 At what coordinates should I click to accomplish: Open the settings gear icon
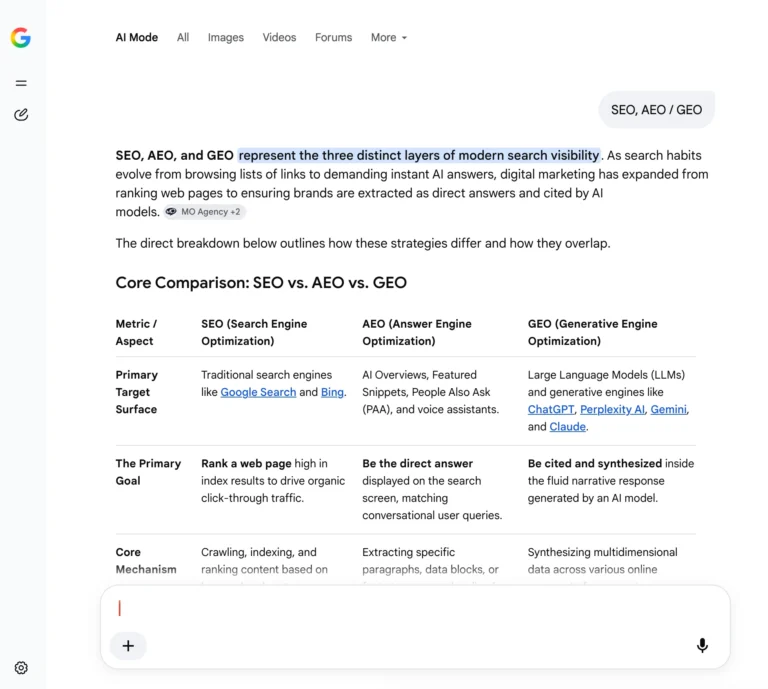21,668
